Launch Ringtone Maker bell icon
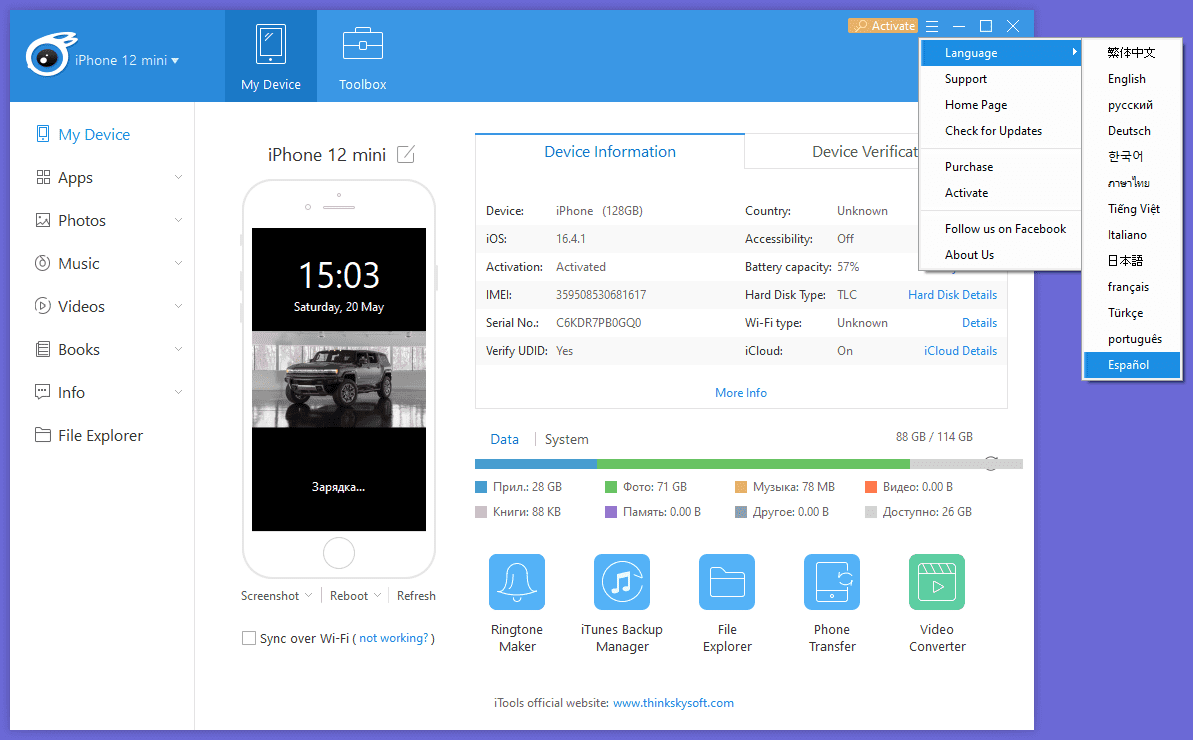The width and height of the screenshot is (1193, 740). 517,582
